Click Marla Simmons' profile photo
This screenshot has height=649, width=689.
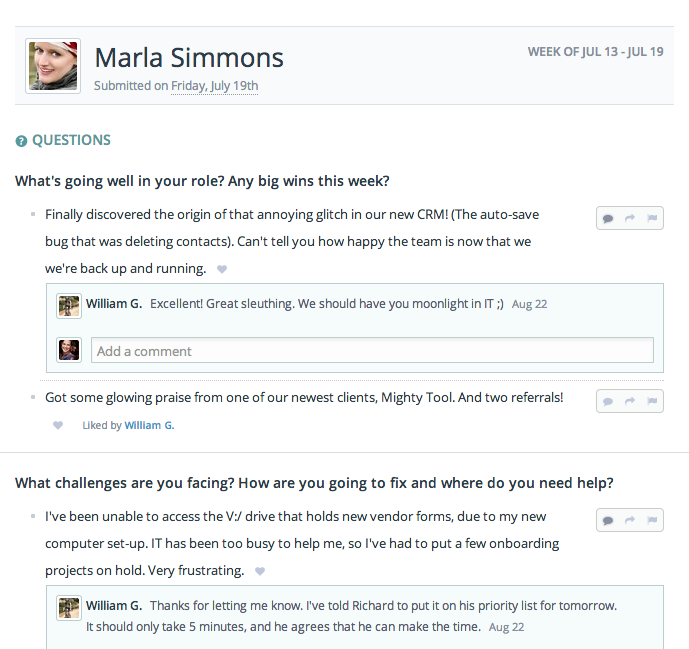(x=53, y=66)
